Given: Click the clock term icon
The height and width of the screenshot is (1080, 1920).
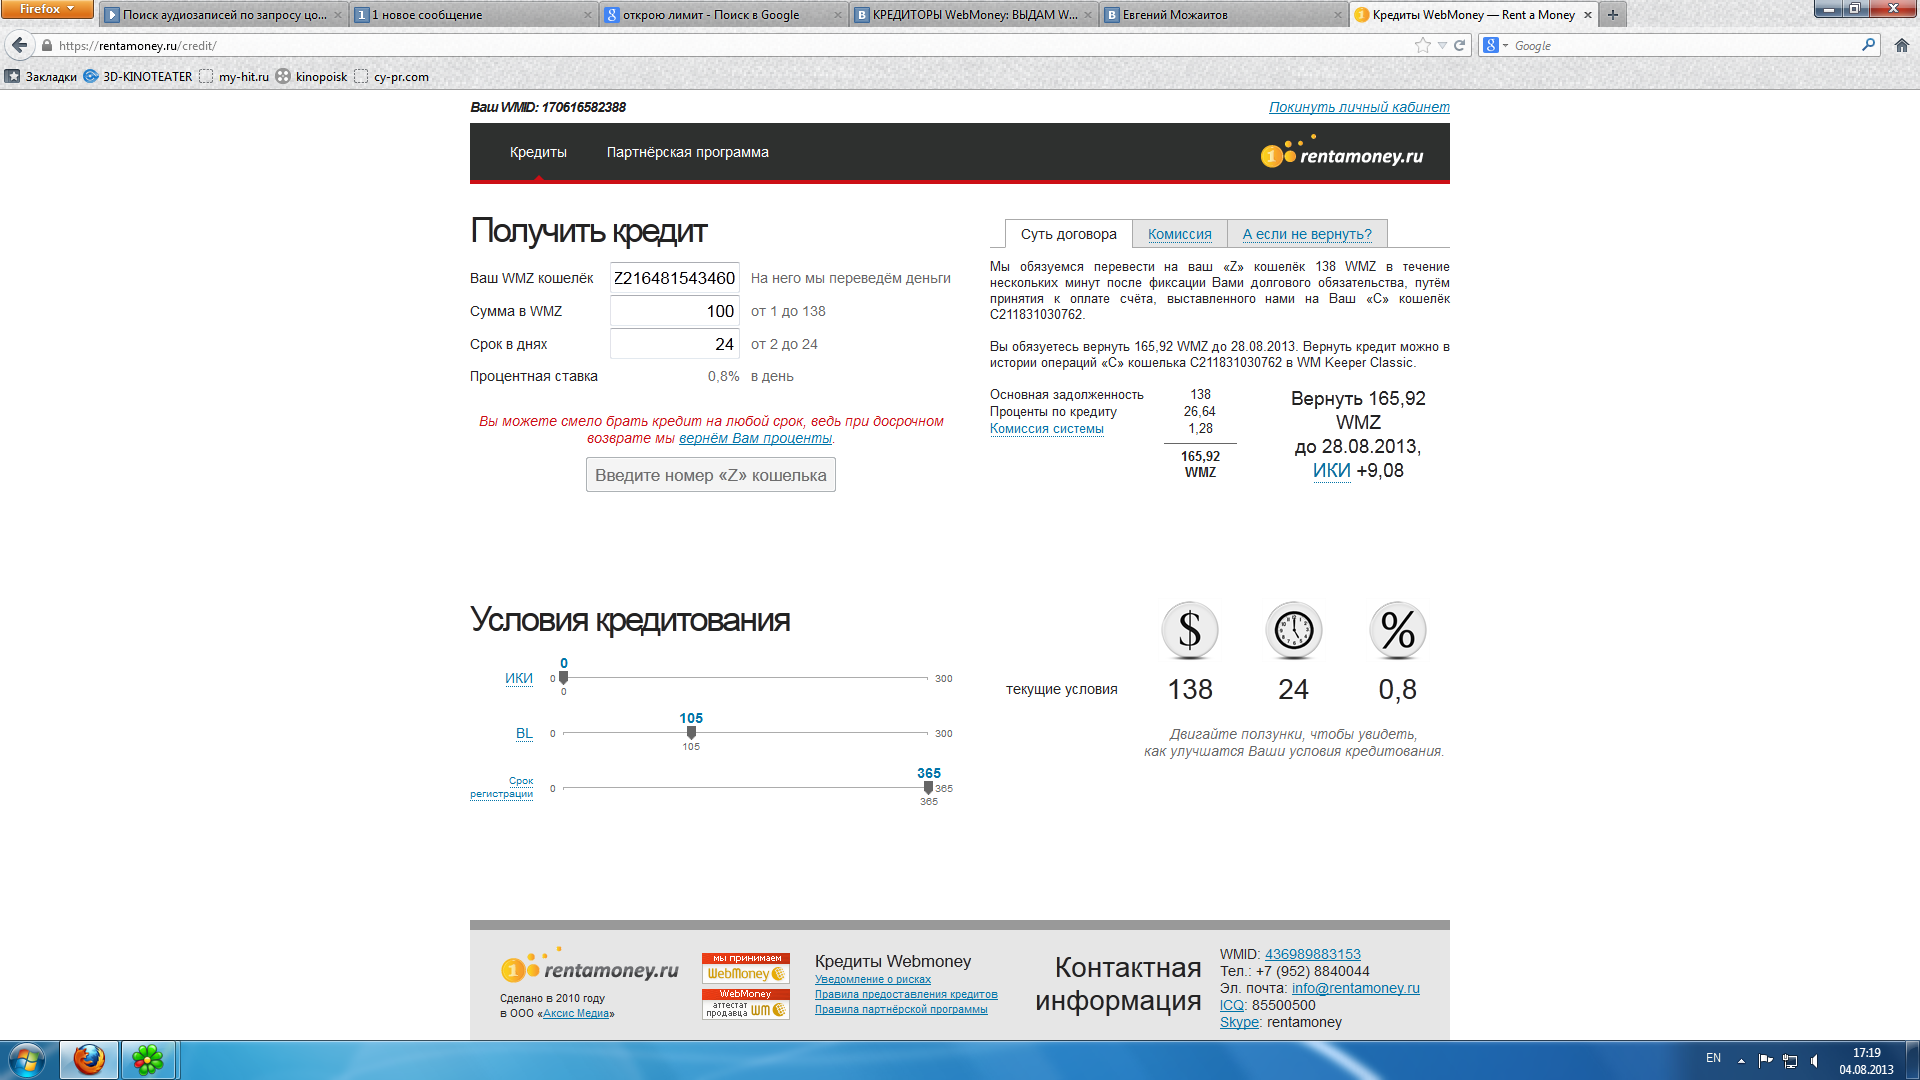Looking at the screenshot, I should 1293,630.
